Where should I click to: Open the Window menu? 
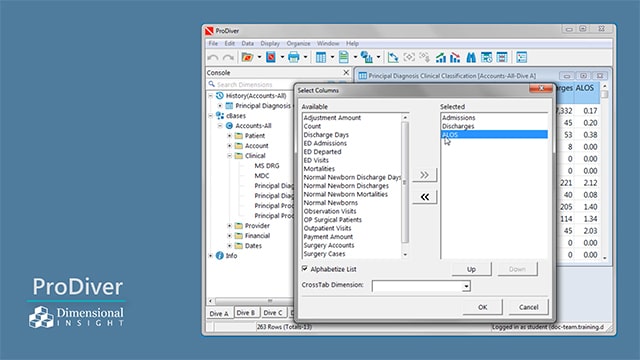[x=328, y=43]
